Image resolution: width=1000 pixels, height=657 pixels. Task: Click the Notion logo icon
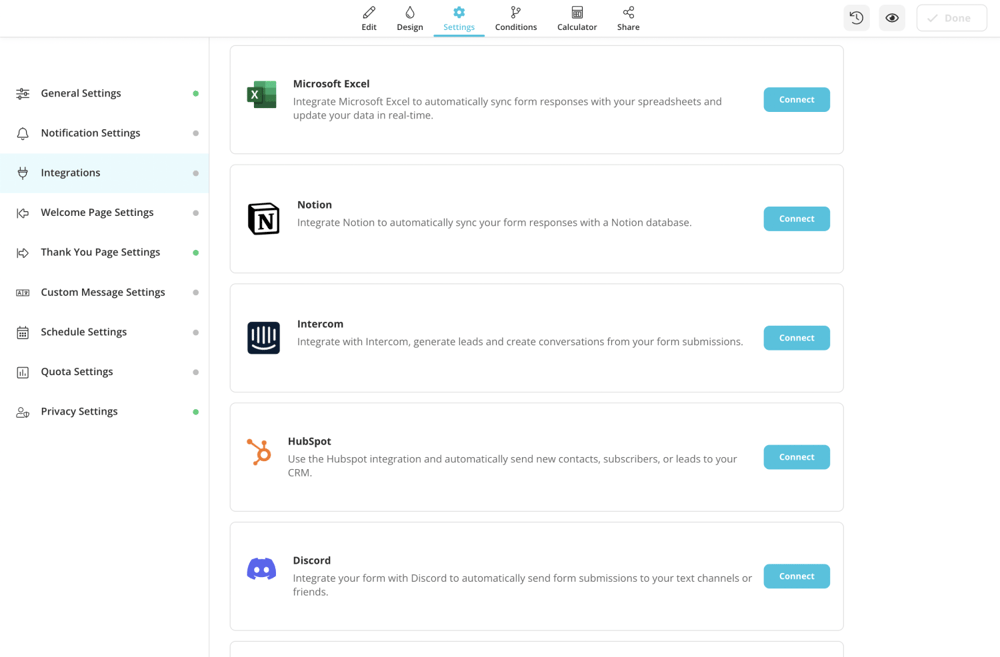coord(264,219)
